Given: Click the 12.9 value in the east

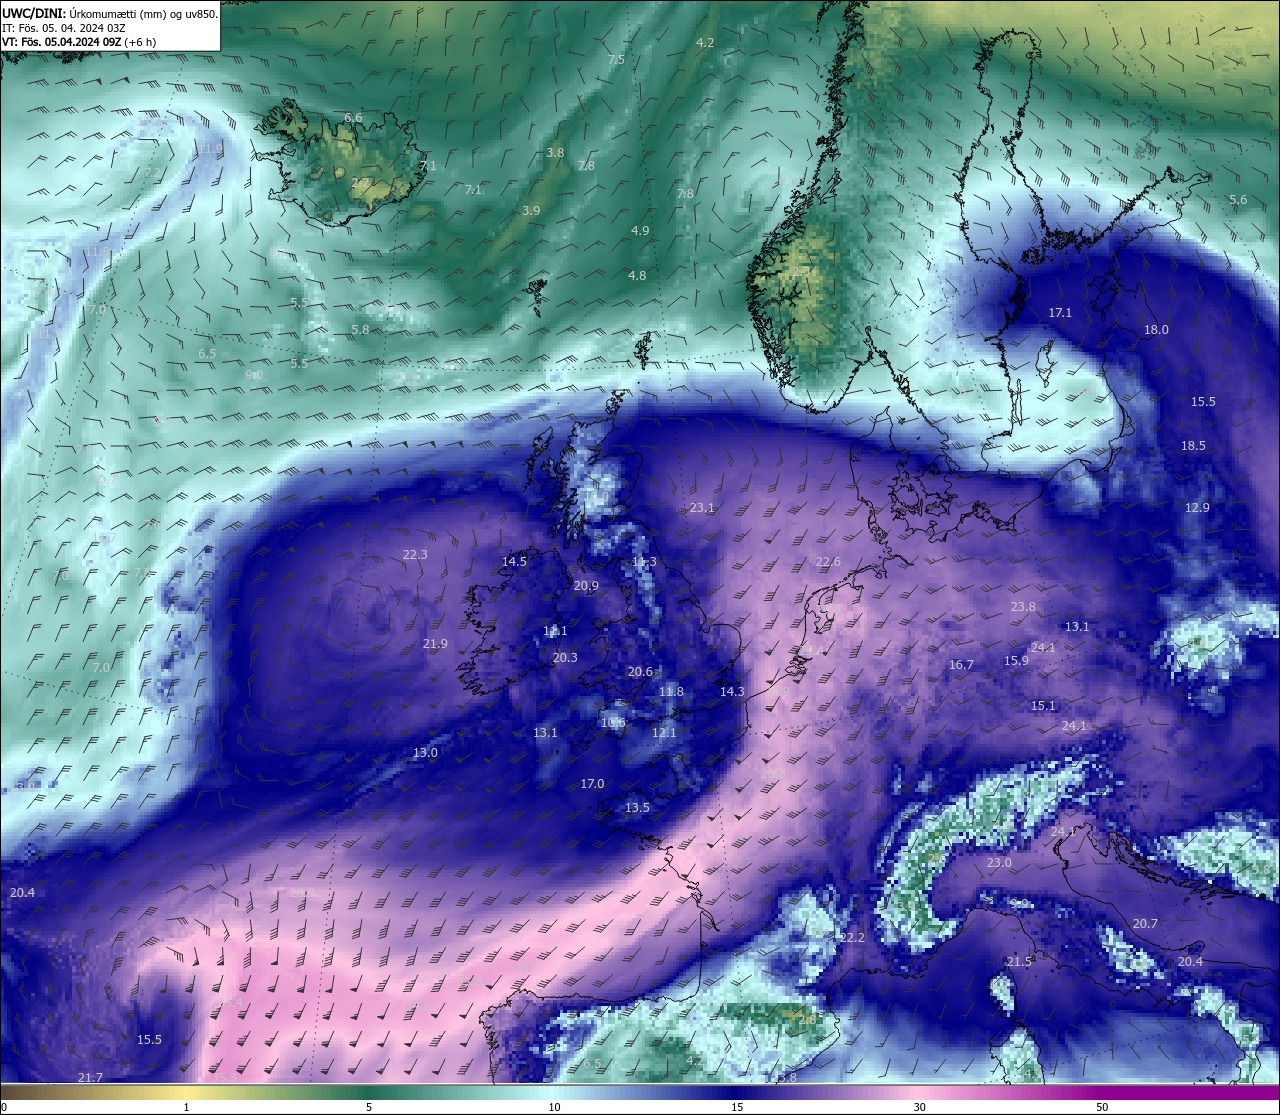Looking at the screenshot, I should 1197,508.
